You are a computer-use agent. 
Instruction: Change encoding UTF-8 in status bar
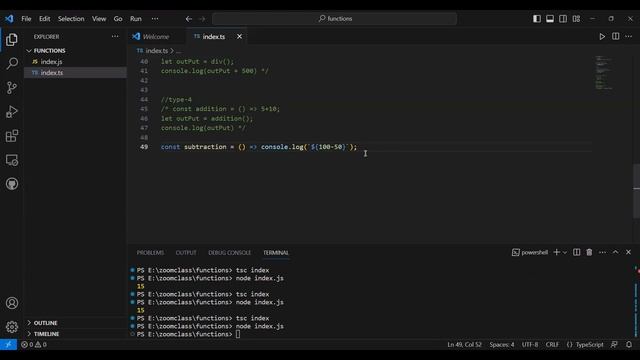(x=530, y=344)
